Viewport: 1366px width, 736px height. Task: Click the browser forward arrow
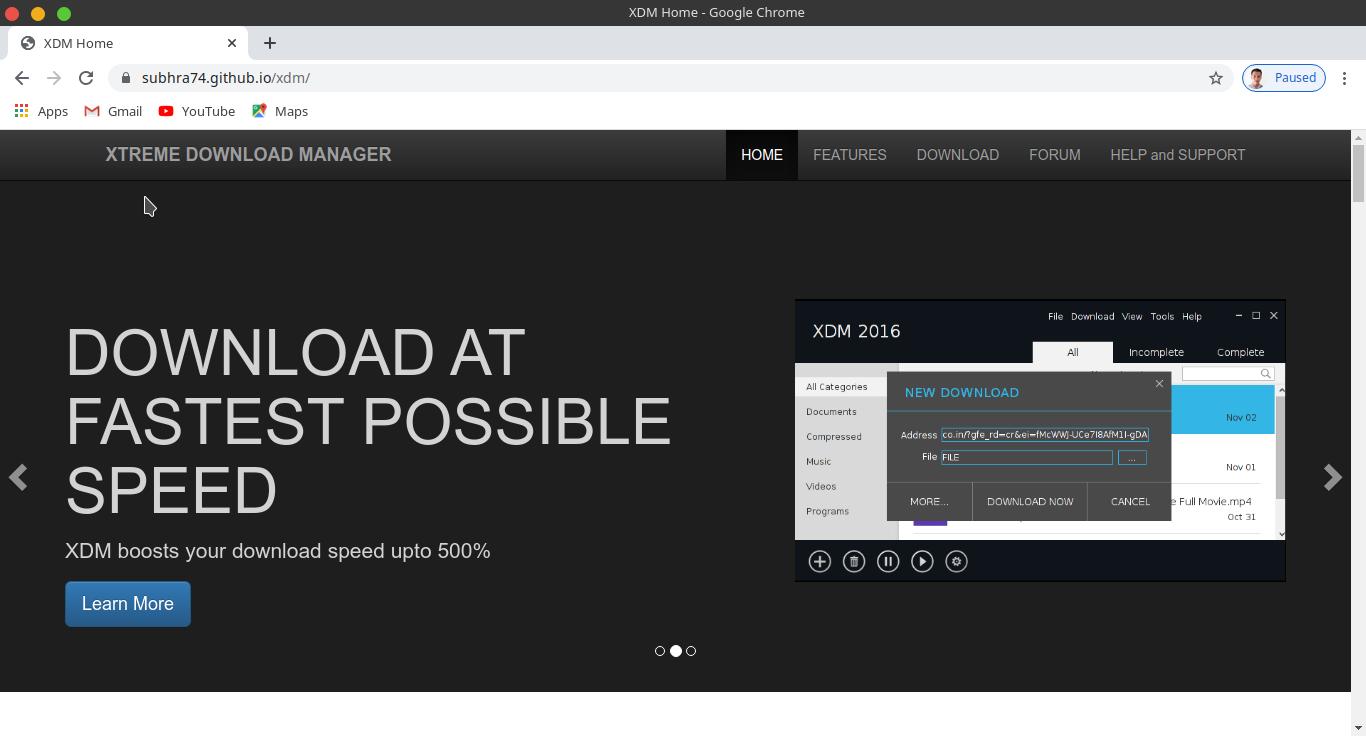pos(54,78)
